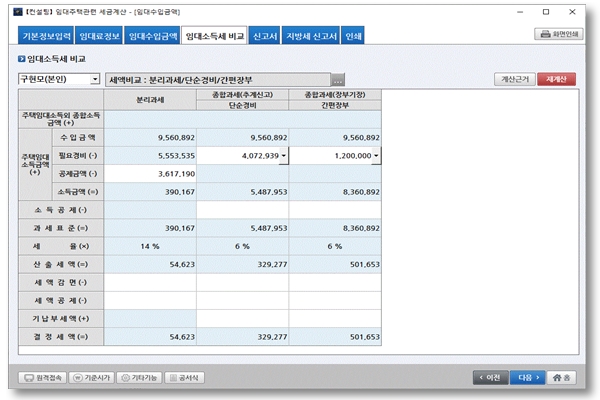Click the 14 % tax rate cell

click(150, 246)
